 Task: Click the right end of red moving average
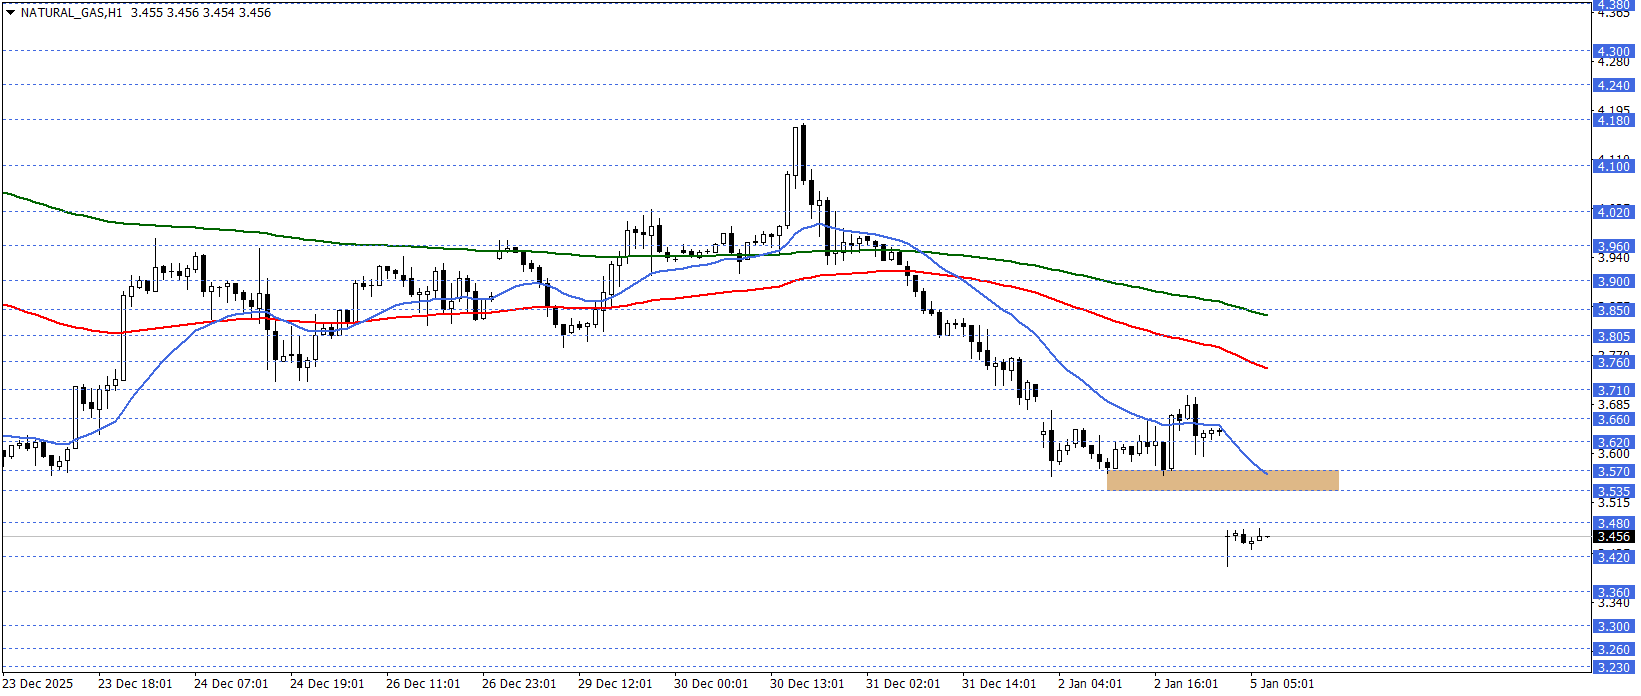click(1265, 367)
